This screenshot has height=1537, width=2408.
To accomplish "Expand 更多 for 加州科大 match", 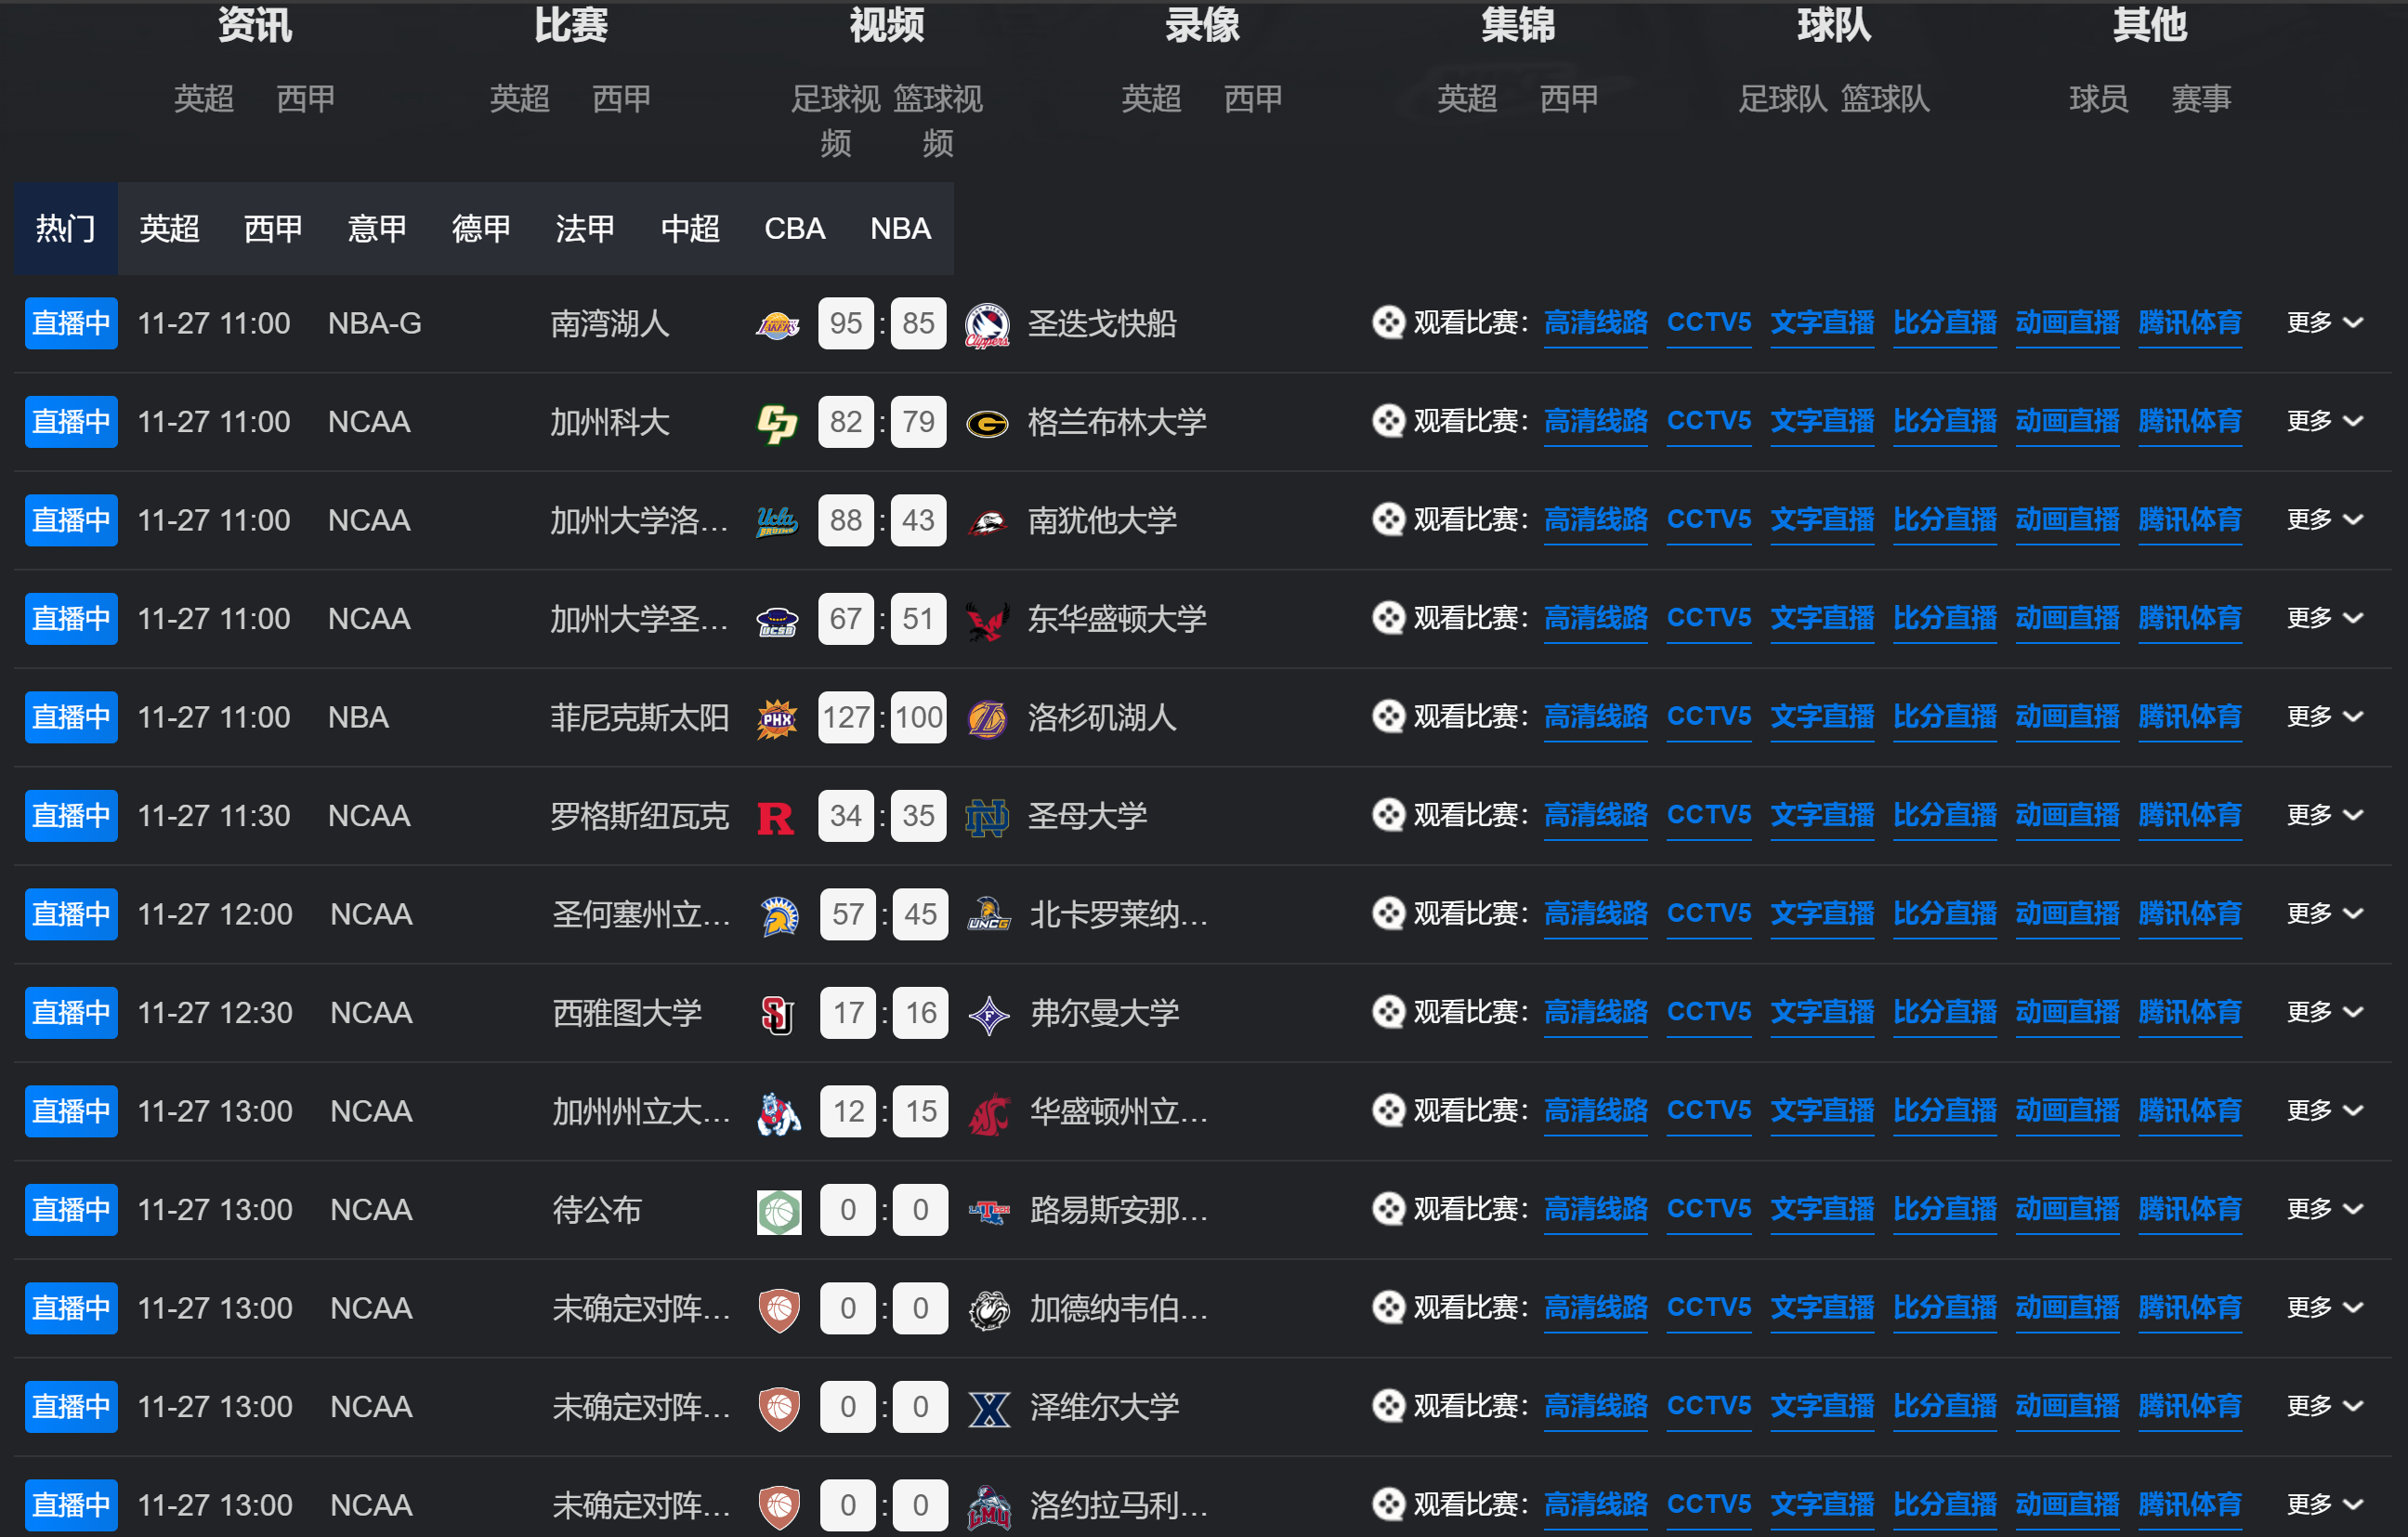I will (x=2325, y=421).
